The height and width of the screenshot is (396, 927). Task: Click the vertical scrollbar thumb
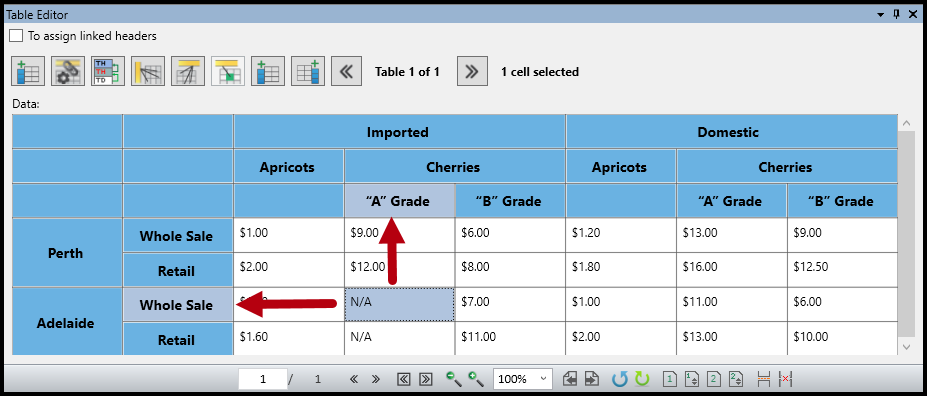[906, 235]
